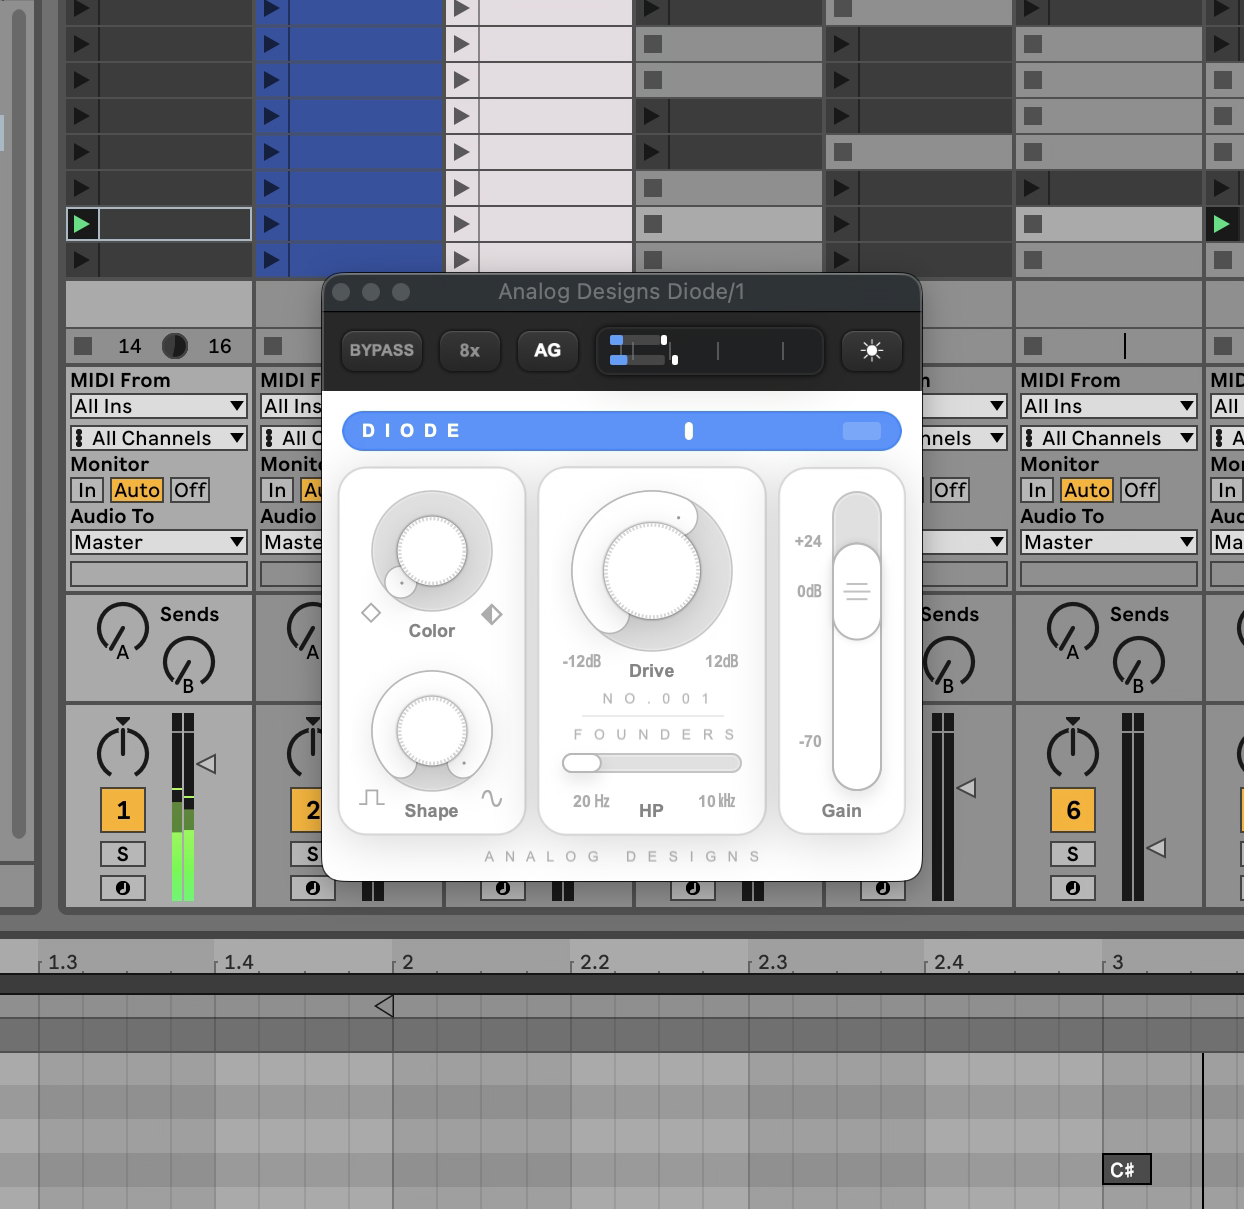Image resolution: width=1244 pixels, height=1209 pixels.
Task: Click the Analog Designs Diode/1 window title bar
Action: [x=621, y=292]
